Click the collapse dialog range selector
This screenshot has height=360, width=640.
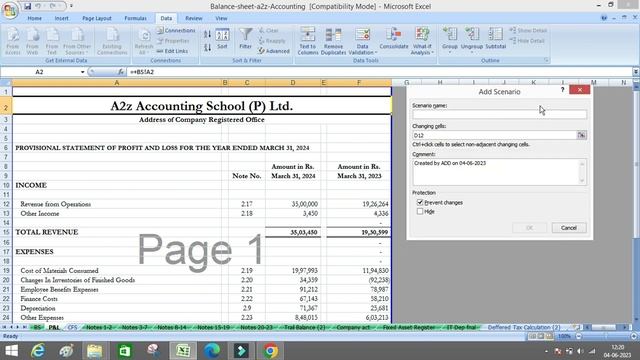pos(581,135)
